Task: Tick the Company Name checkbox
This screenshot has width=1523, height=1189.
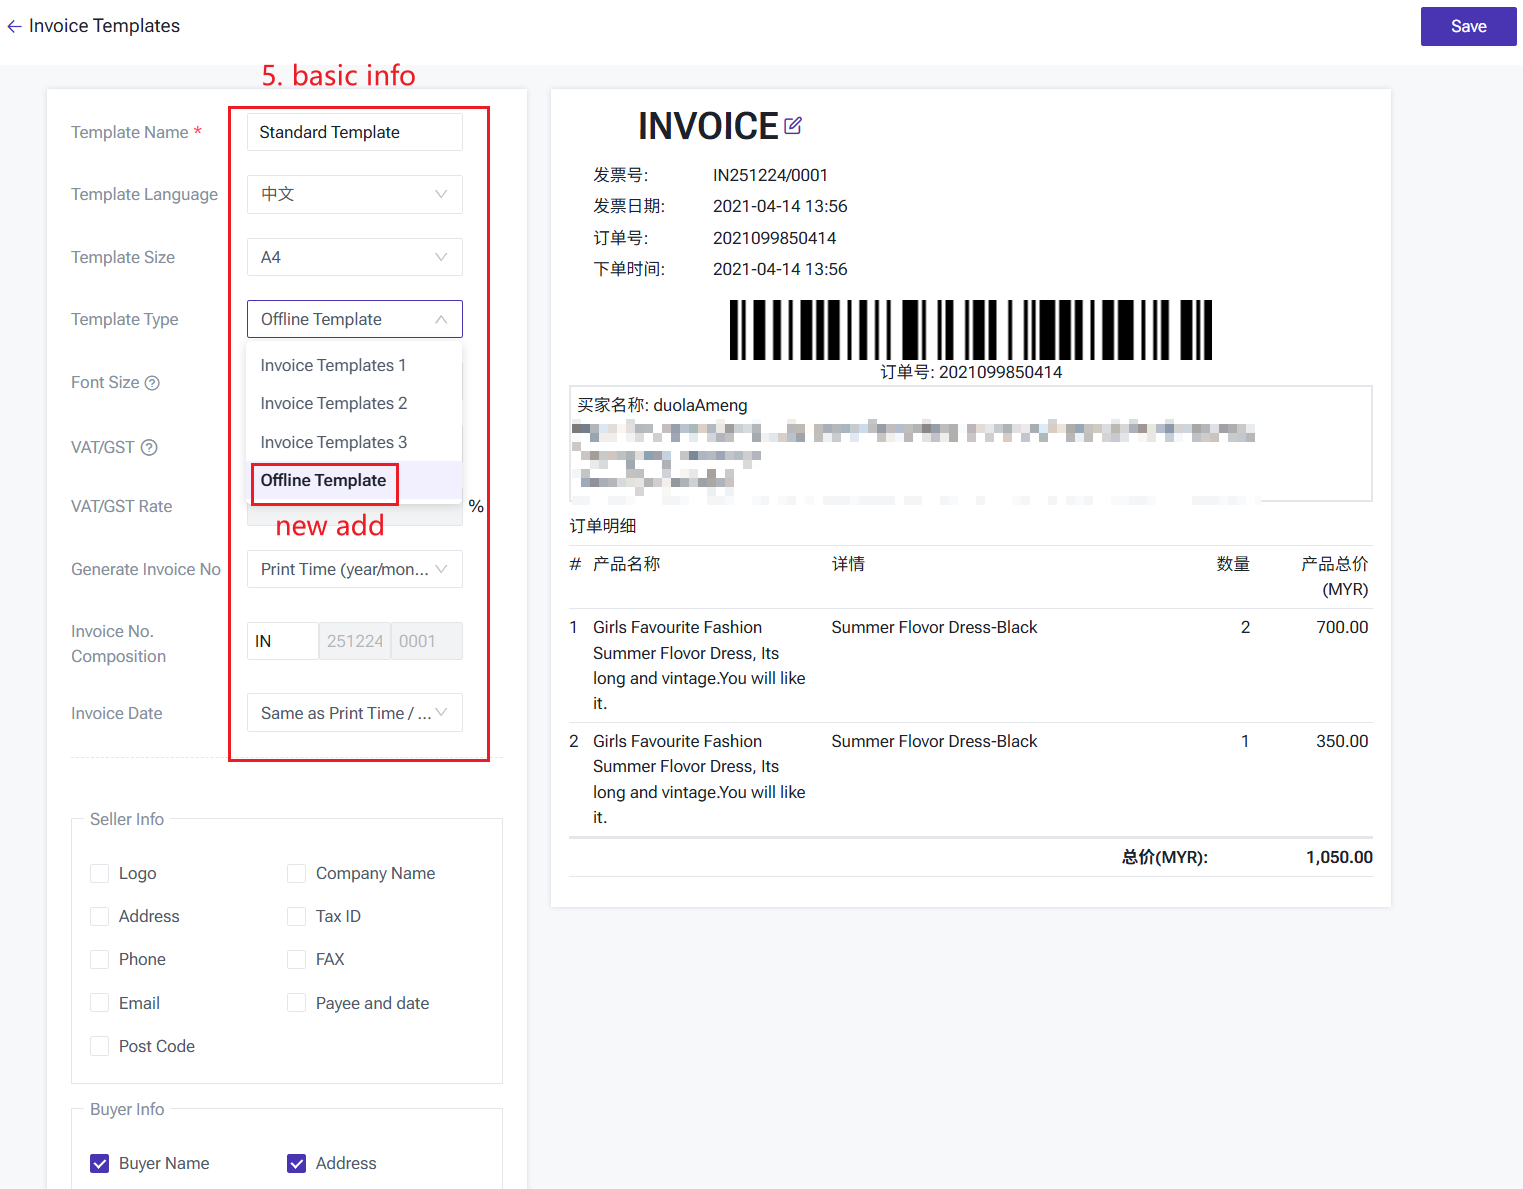Action: click(297, 873)
